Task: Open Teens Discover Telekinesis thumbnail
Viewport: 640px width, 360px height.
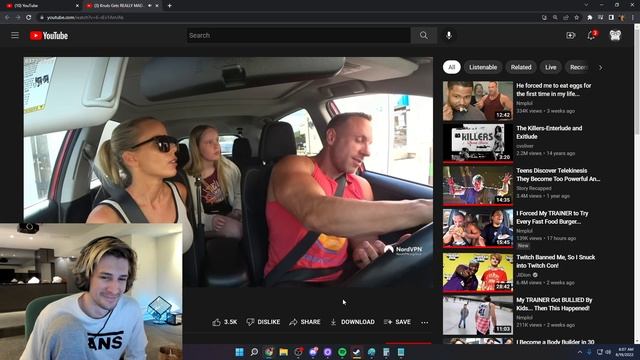Action: point(478,185)
